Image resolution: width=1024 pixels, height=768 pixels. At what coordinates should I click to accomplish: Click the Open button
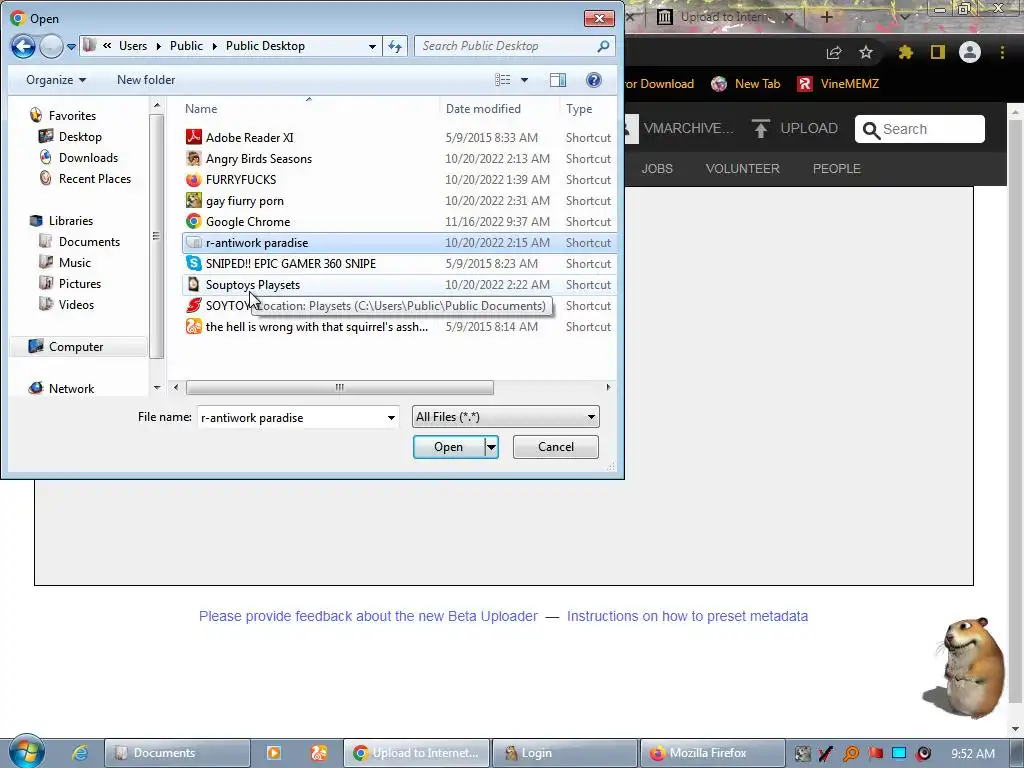[x=449, y=447]
